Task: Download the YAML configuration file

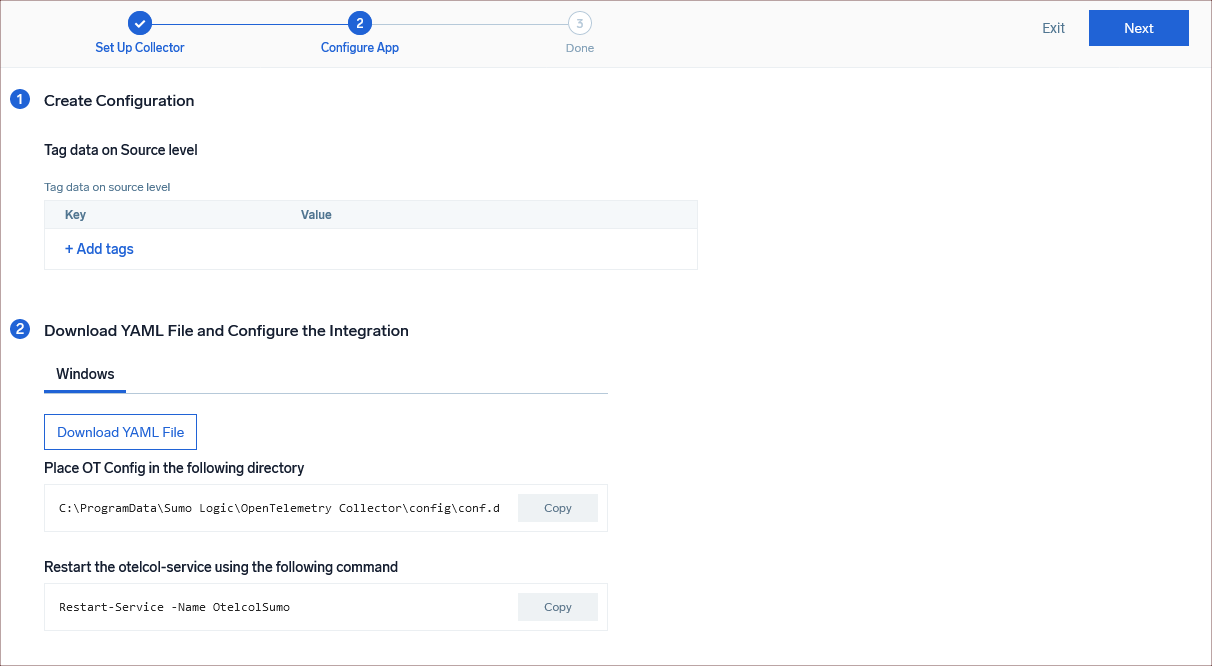Action: click(120, 431)
